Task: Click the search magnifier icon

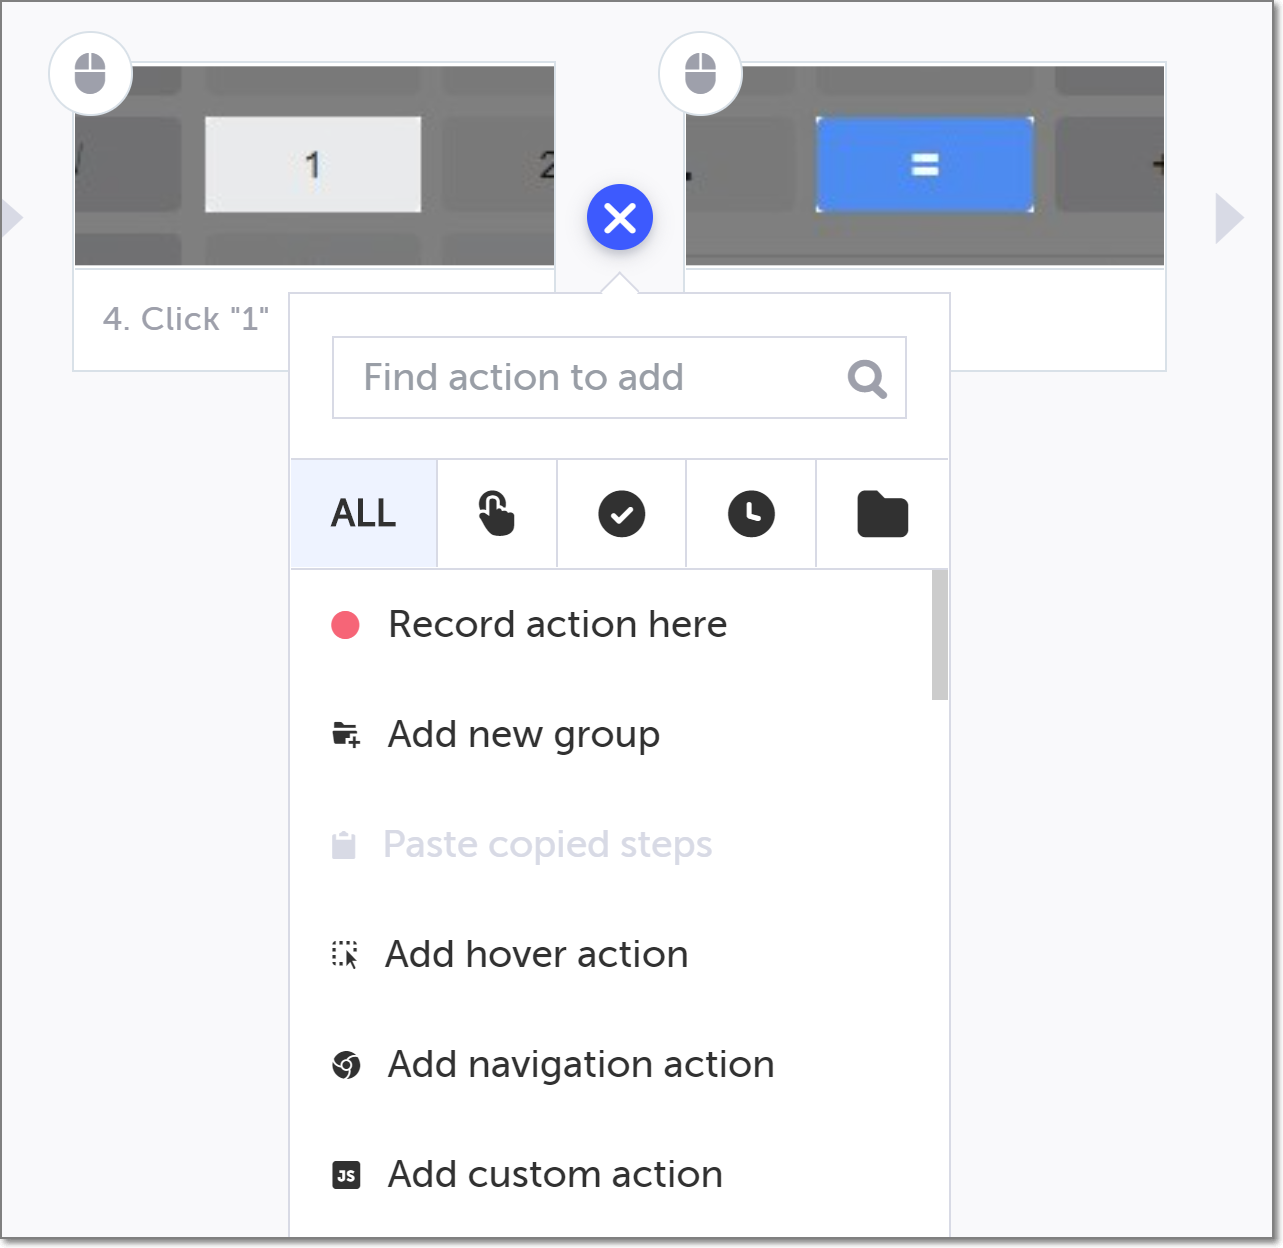Action: 867,379
